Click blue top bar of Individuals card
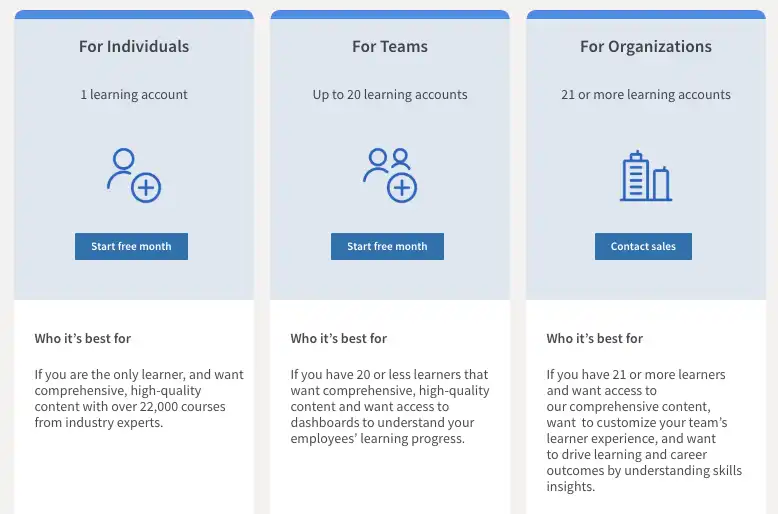 [134, 15]
